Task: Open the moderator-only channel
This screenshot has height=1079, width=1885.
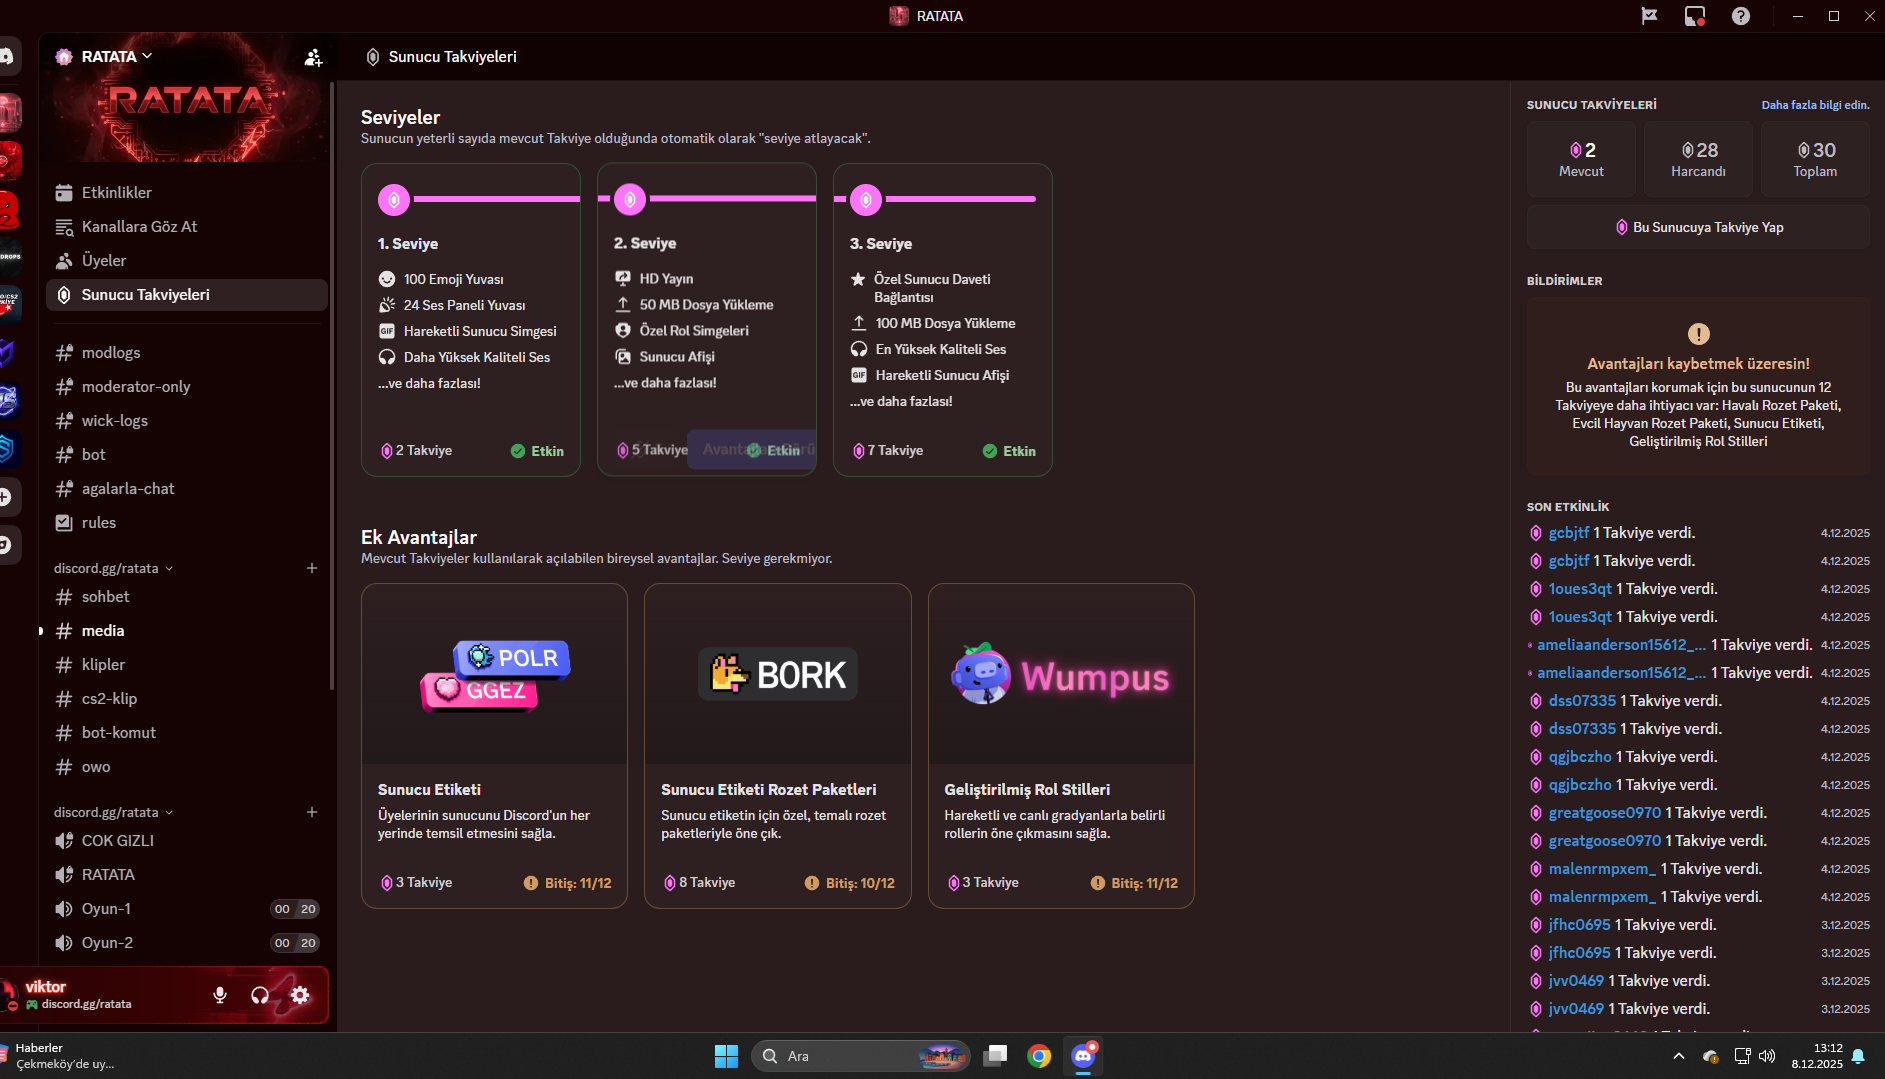Action: click(187, 386)
